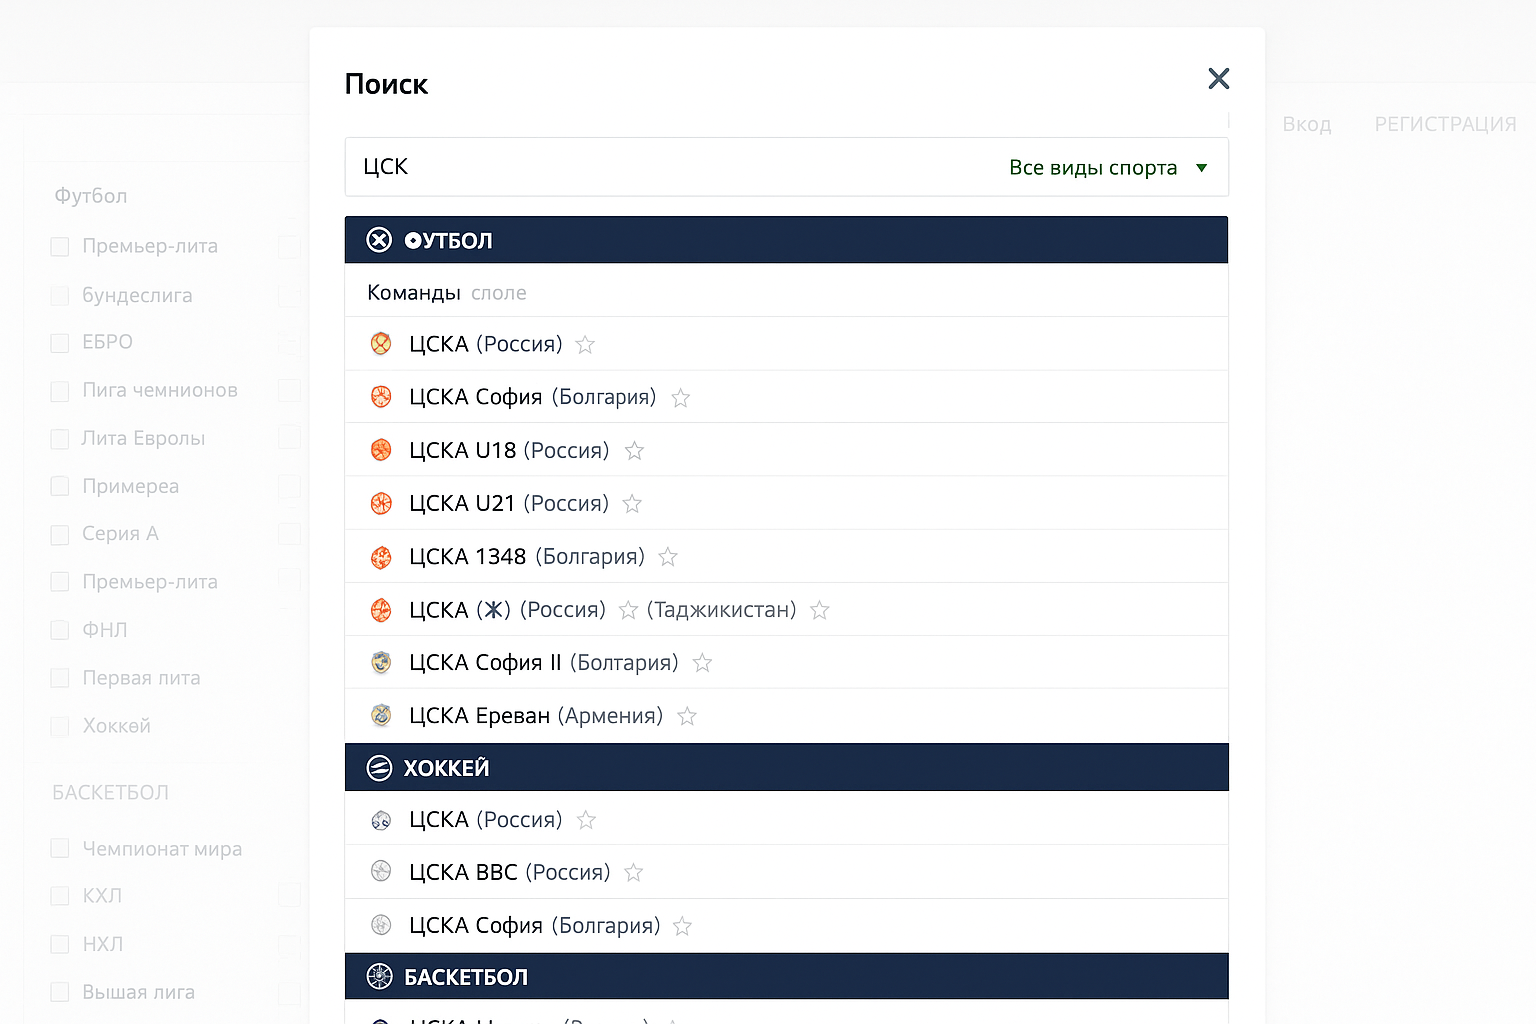1536x1024 pixels.
Task: Toggle the НХЛ checkbox on
Action: pyautogui.click(x=60, y=944)
